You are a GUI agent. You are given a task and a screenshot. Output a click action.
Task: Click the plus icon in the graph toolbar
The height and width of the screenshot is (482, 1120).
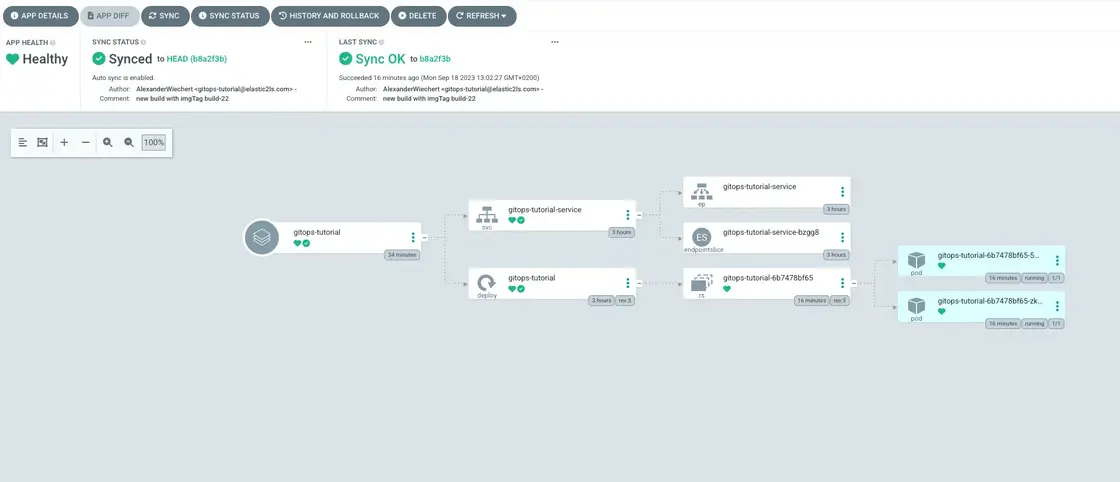[x=64, y=143]
